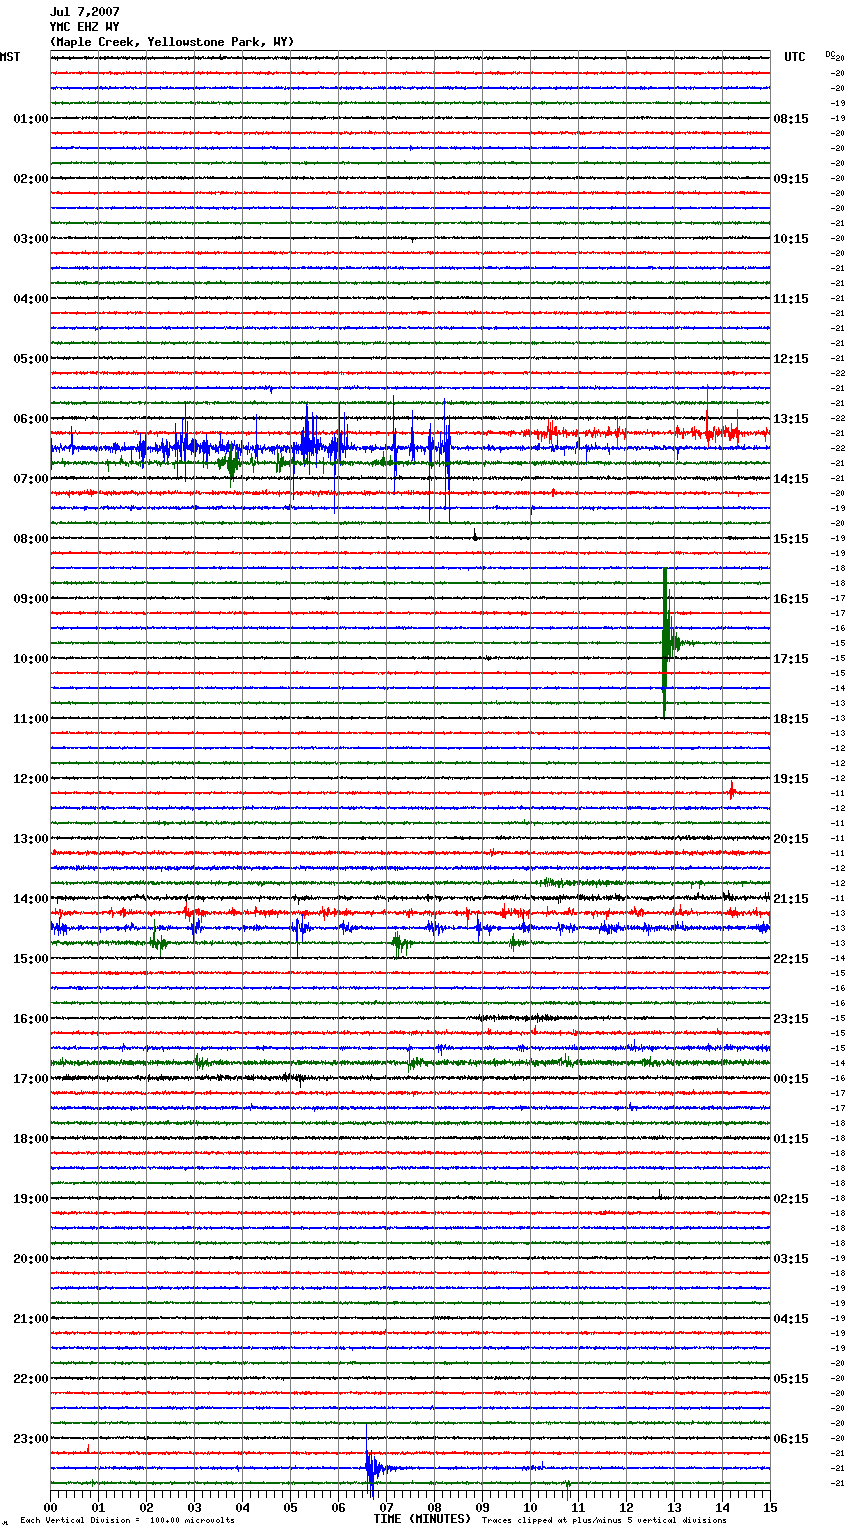Click the "04:00" MST time label

pyautogui.click(x=31, y=299)
